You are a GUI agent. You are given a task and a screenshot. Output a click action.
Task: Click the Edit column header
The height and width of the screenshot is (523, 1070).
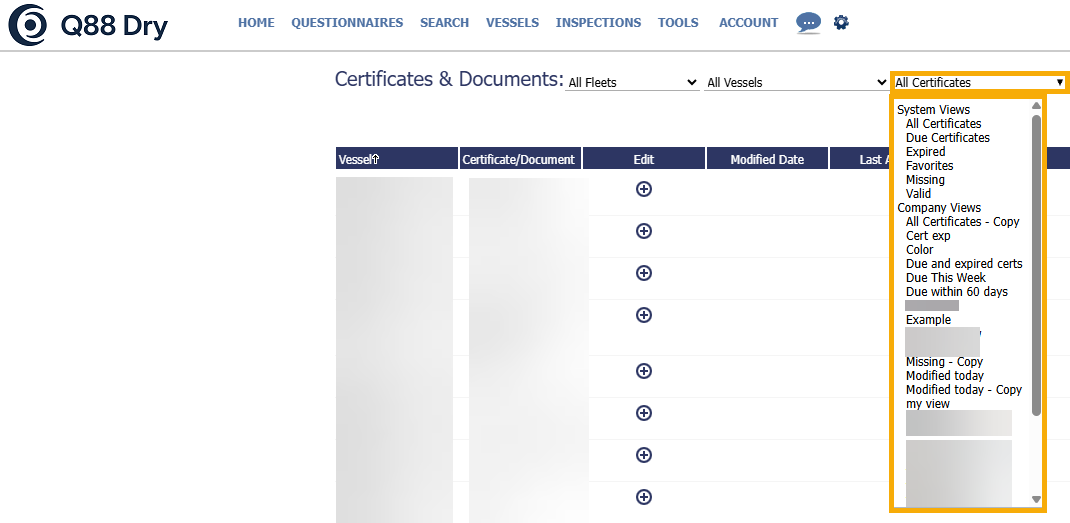tap(644, 158)
